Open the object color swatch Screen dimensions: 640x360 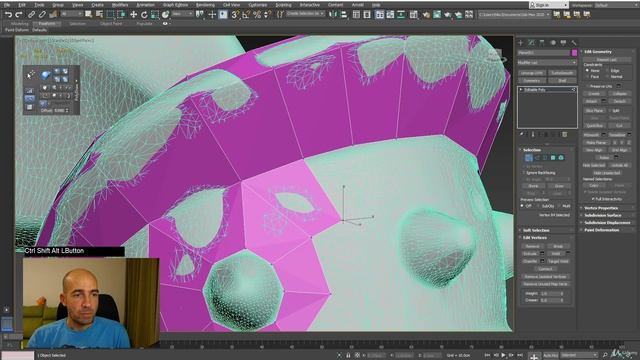(574, 53)
